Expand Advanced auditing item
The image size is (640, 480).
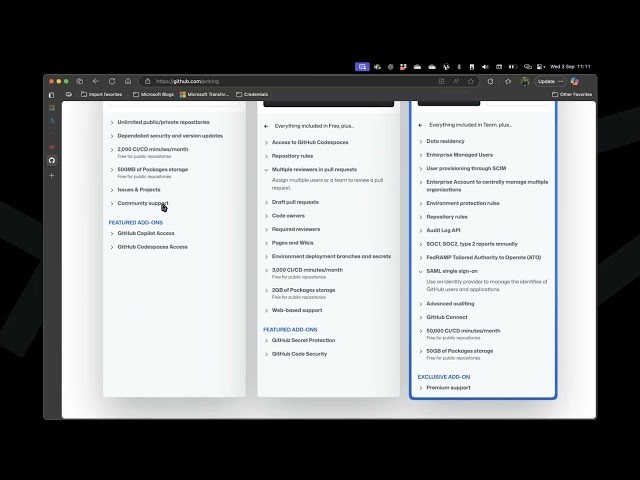pyautogui.click(x=447, y=304)
